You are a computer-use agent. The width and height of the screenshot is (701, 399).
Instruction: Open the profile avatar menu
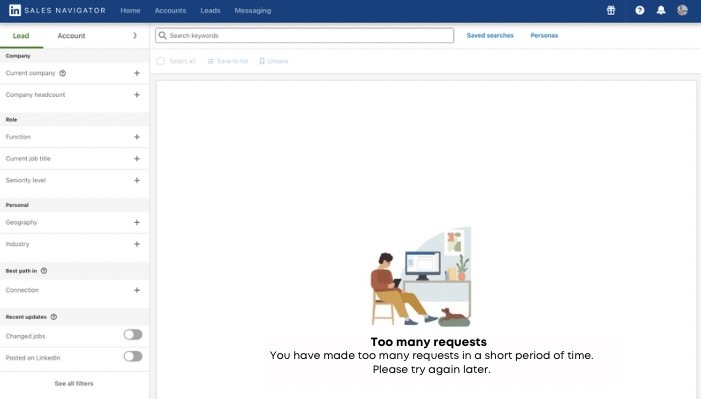[682, 10]
